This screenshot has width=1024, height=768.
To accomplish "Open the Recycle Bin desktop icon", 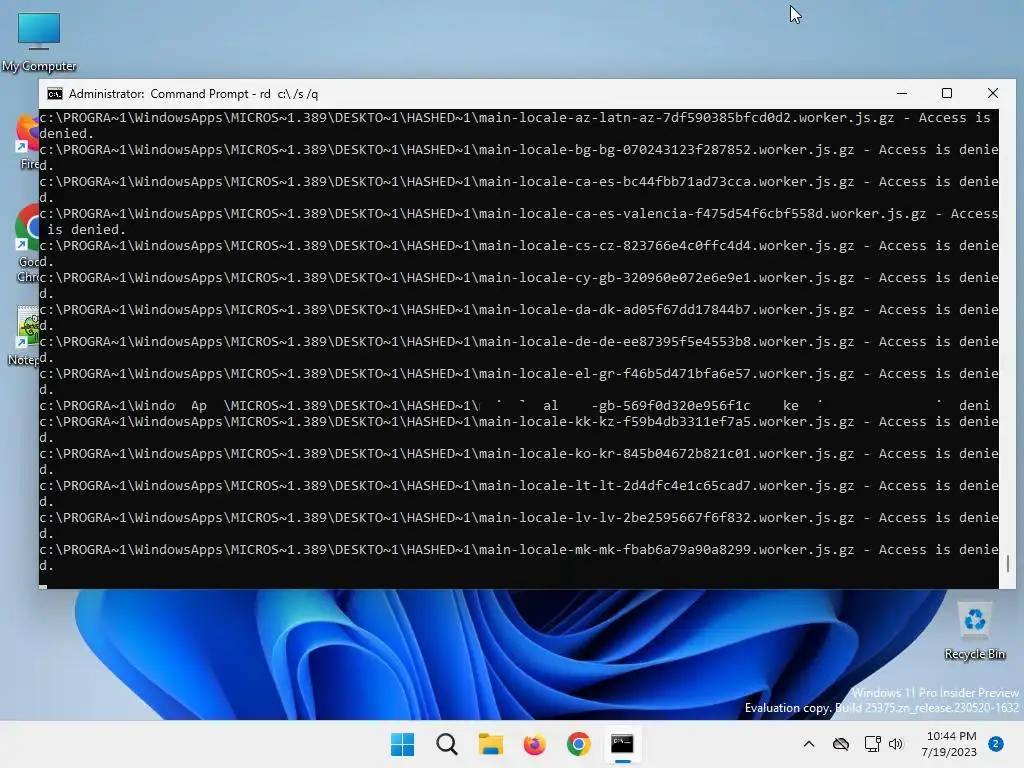I will (974, 631).
